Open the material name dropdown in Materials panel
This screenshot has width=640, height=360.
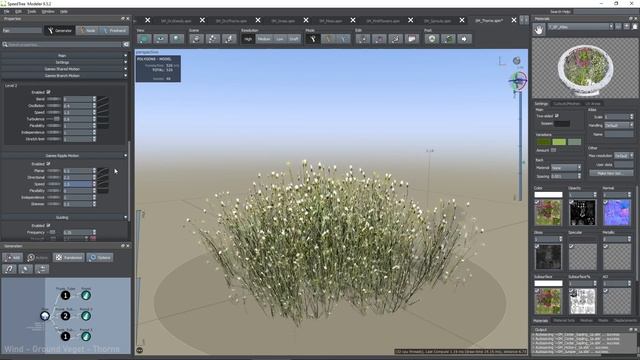(x=580, y=27)
